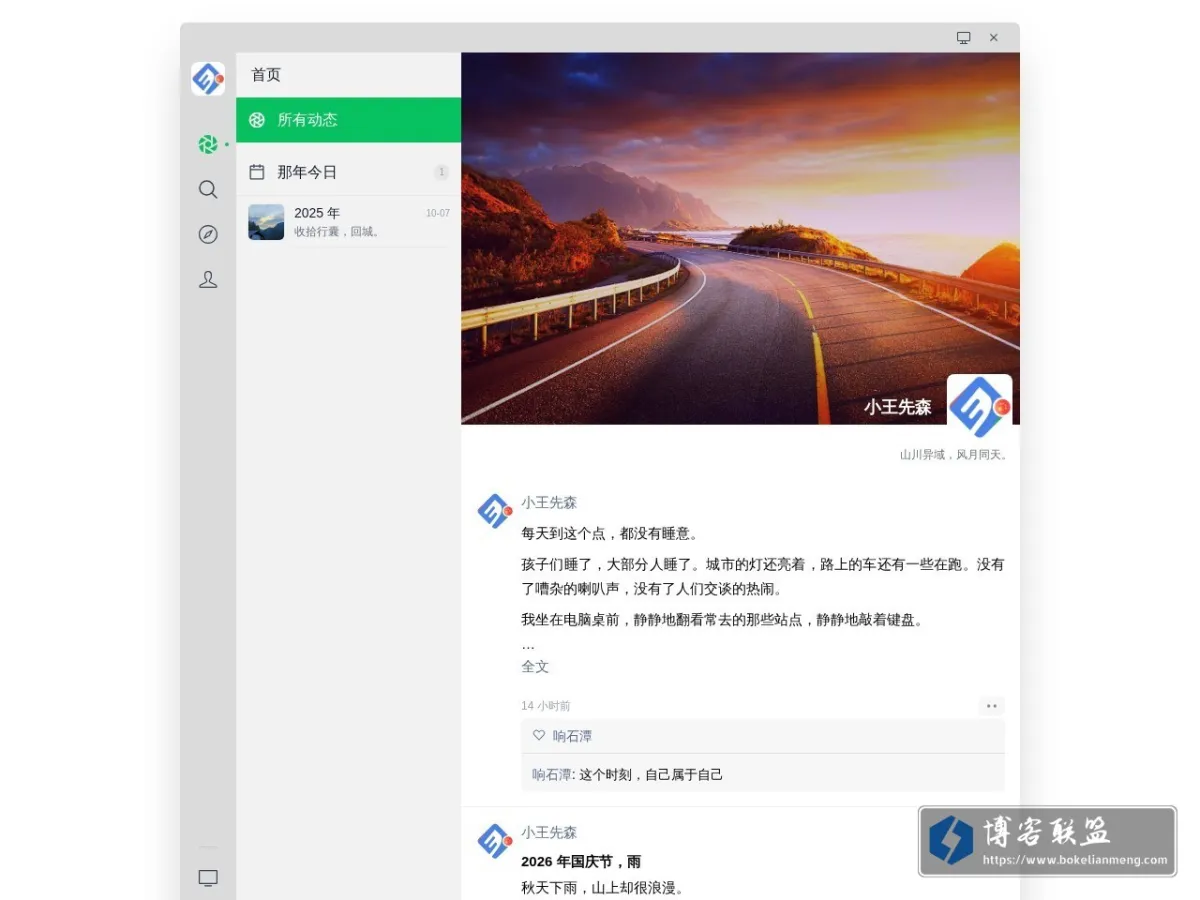Open the 2025 年 memory entry
This screenshot has height=900, width=1200.
(348, 222)
